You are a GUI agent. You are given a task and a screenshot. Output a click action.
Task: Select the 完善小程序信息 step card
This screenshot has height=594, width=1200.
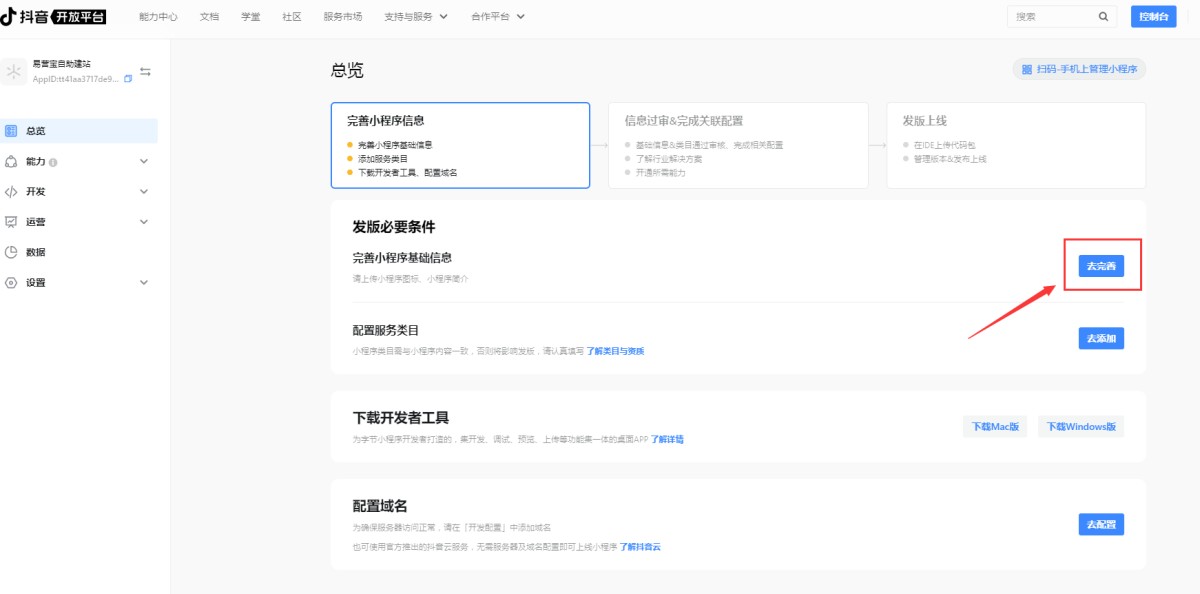[460, 145]
